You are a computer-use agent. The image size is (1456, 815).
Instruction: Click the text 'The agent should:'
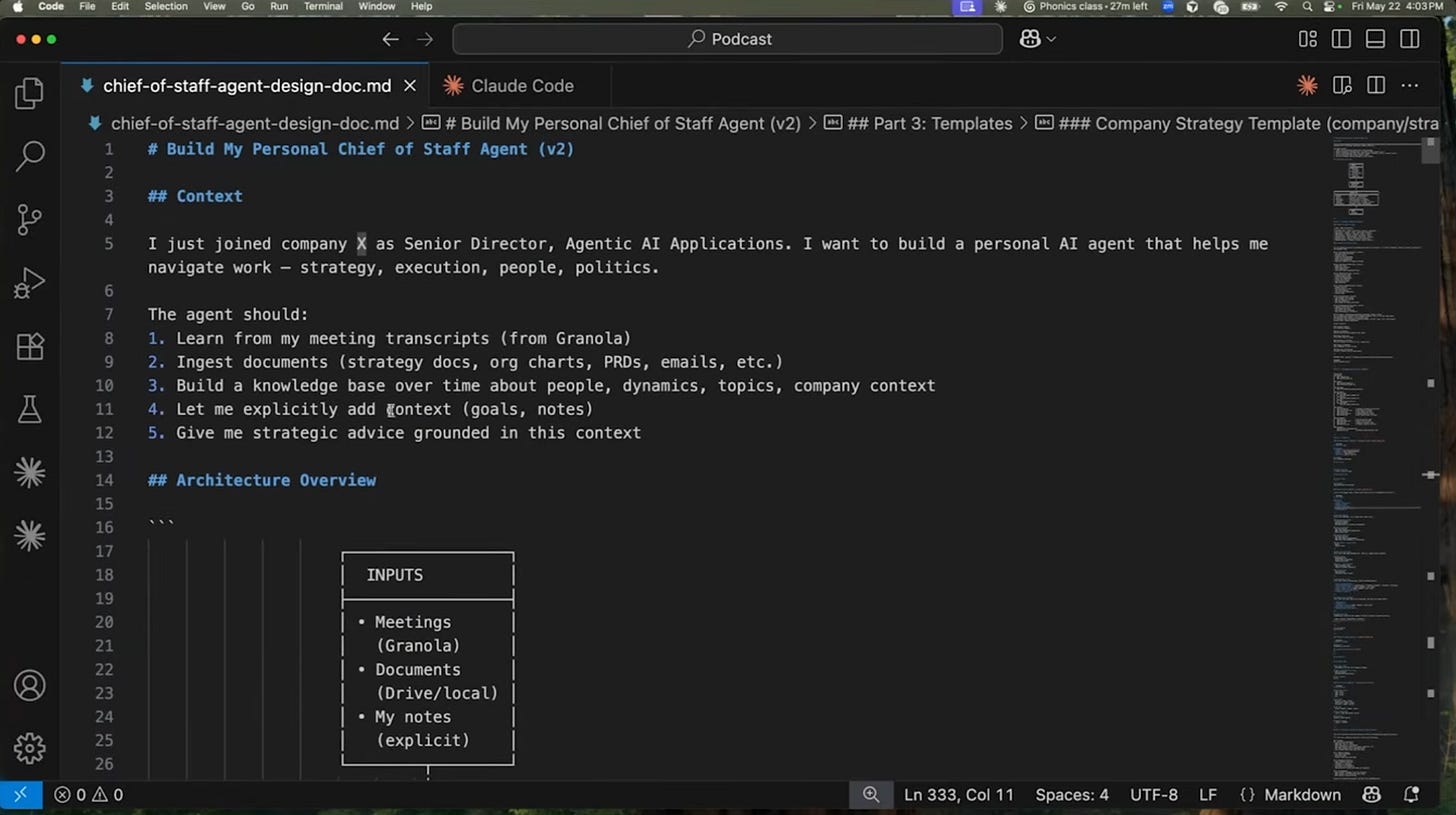pyautogui.click(x=228, y=315)
